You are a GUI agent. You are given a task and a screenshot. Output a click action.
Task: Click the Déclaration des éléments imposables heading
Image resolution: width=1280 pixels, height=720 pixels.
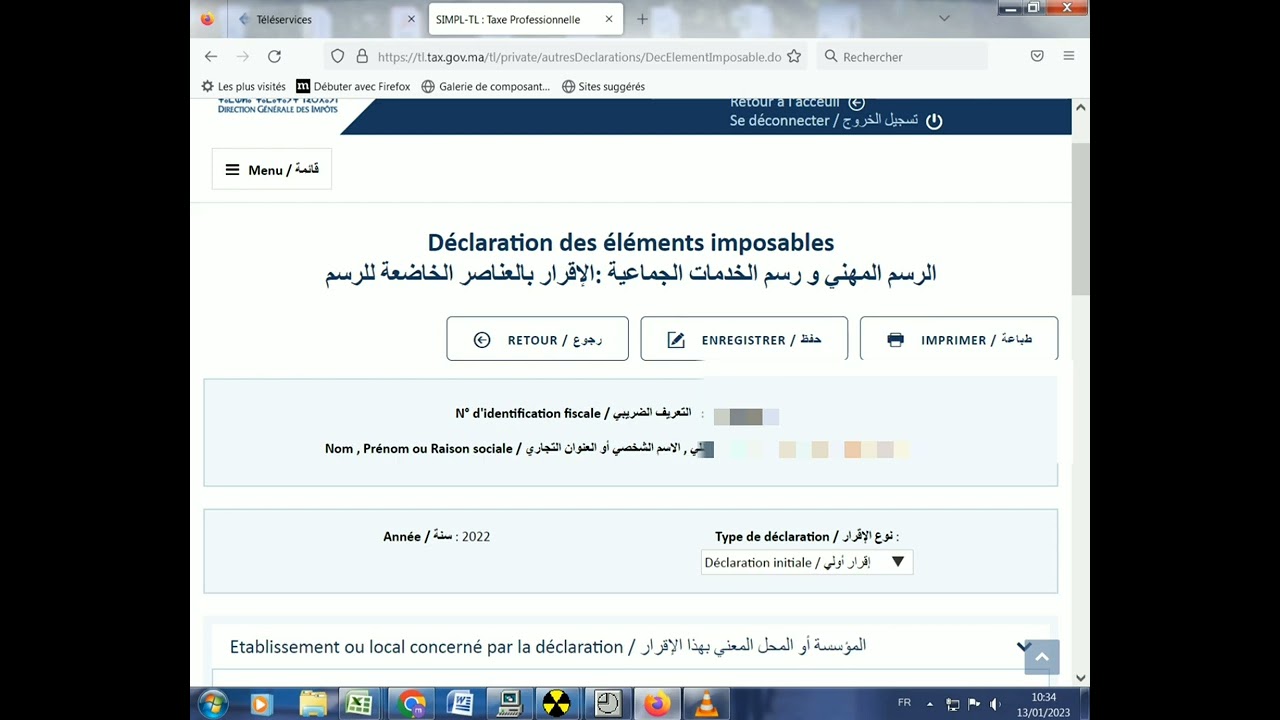coord(630,242)
